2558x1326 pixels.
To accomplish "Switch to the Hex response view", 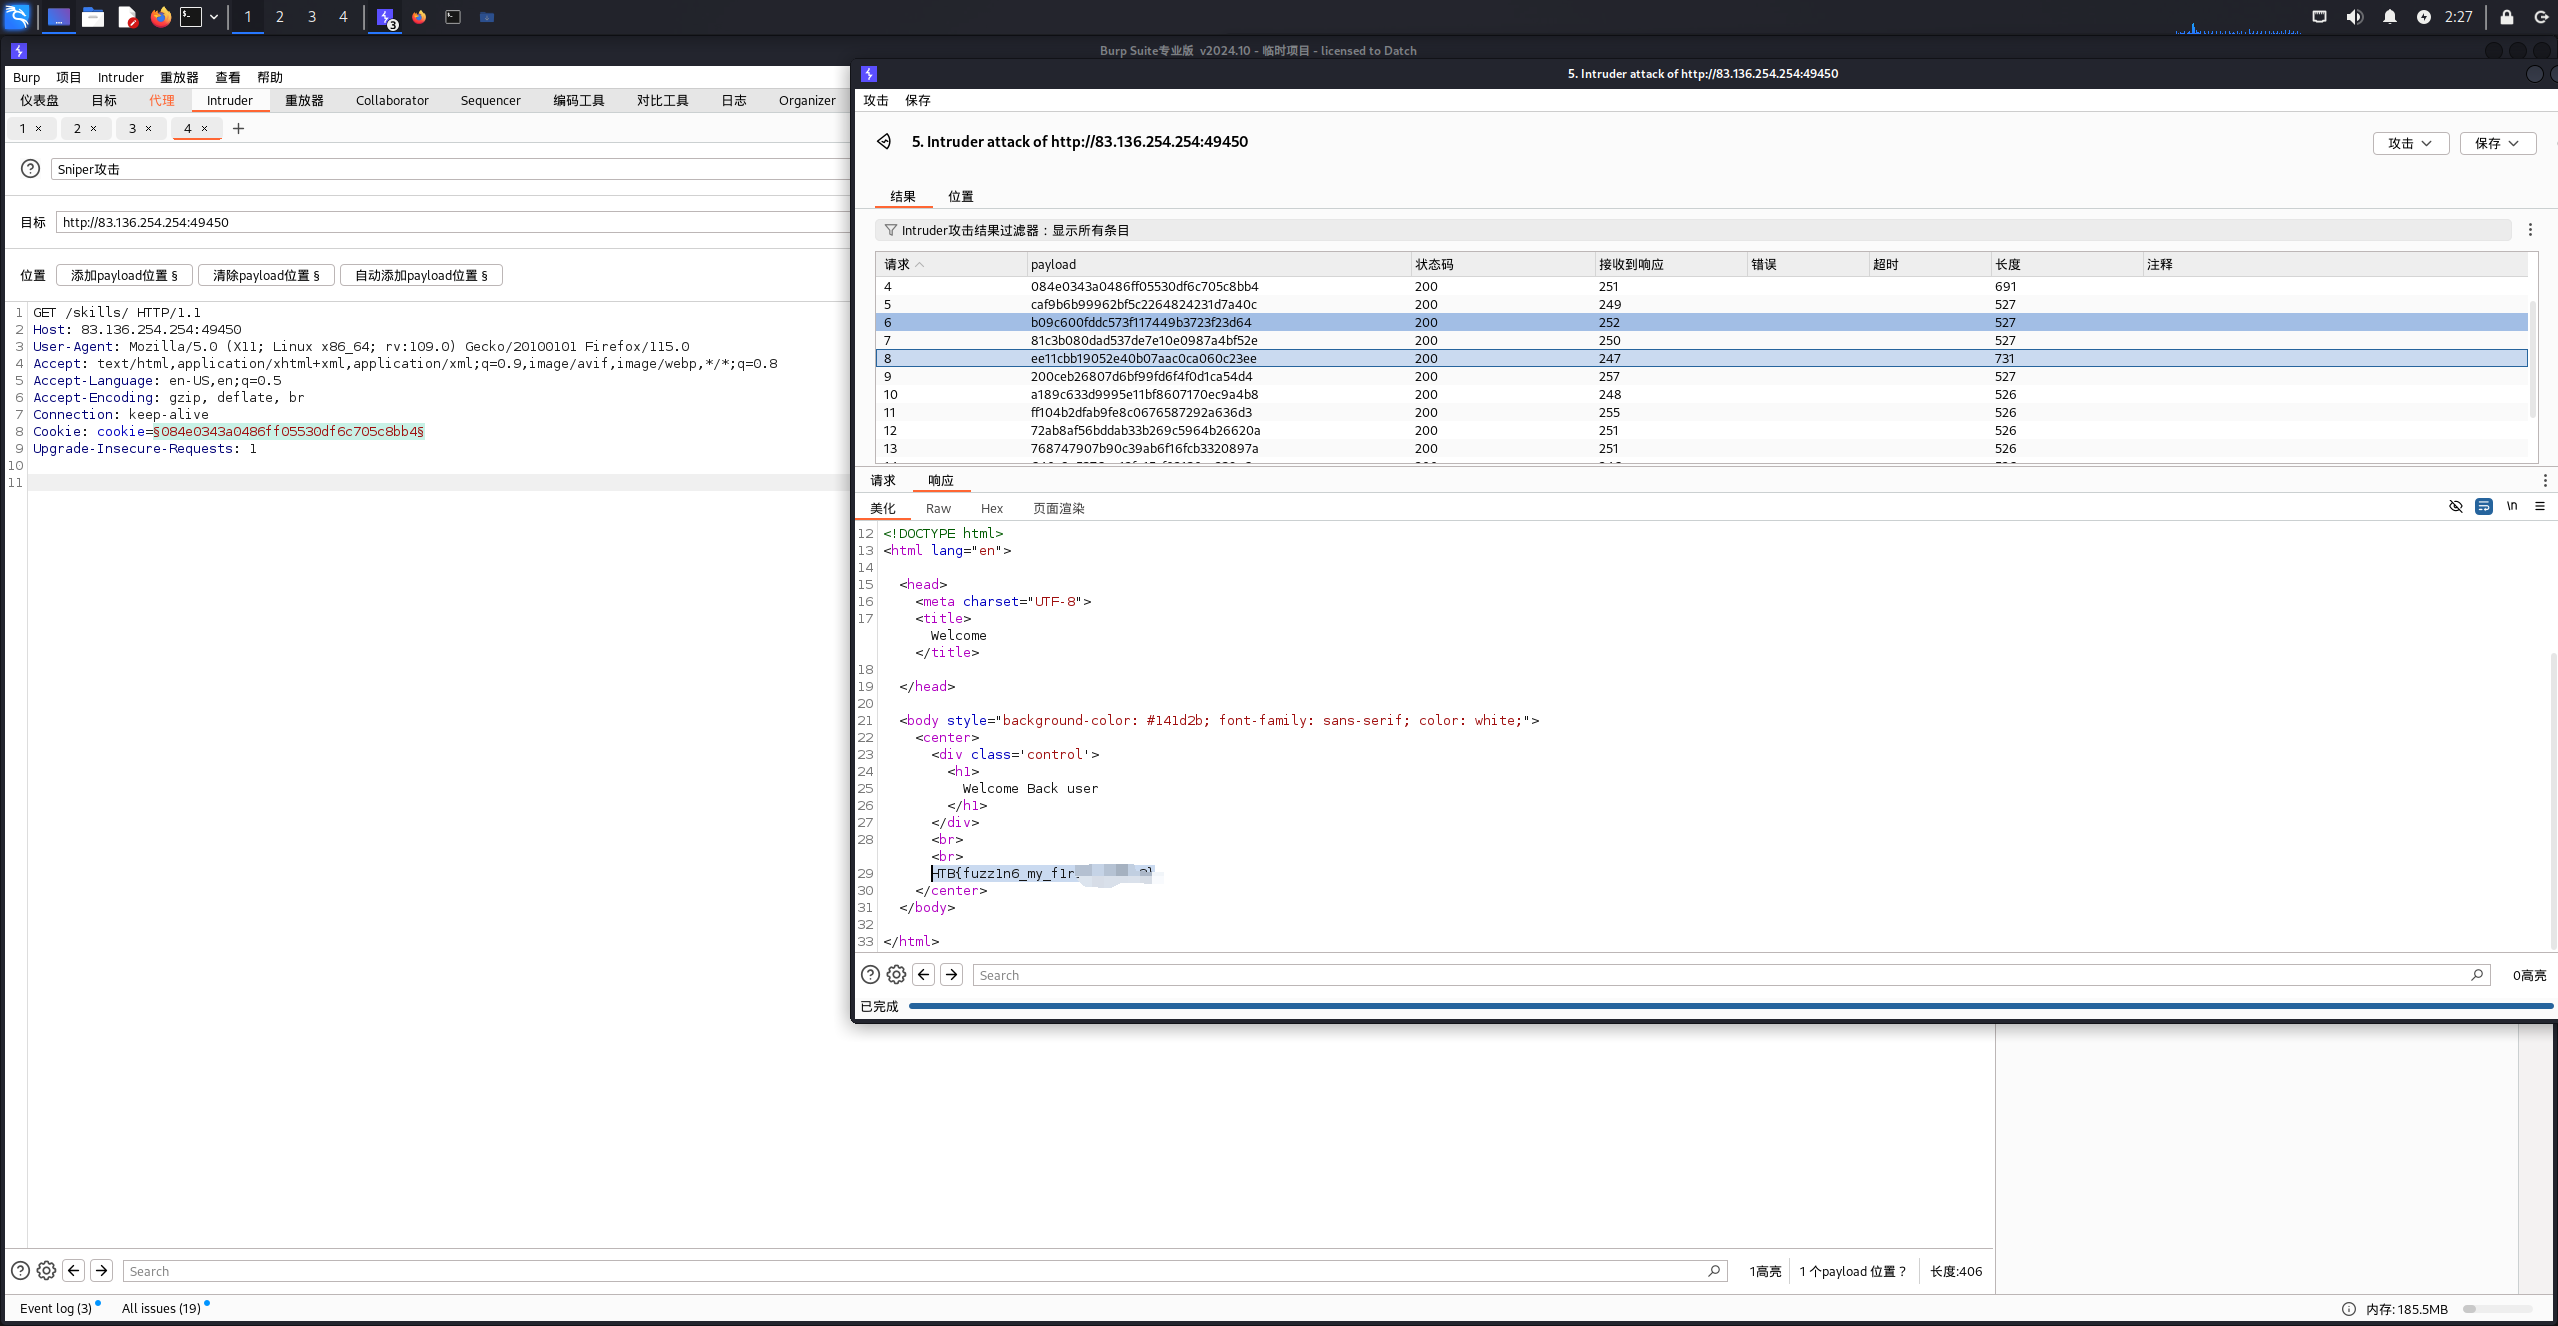I will tap(992, 508).
